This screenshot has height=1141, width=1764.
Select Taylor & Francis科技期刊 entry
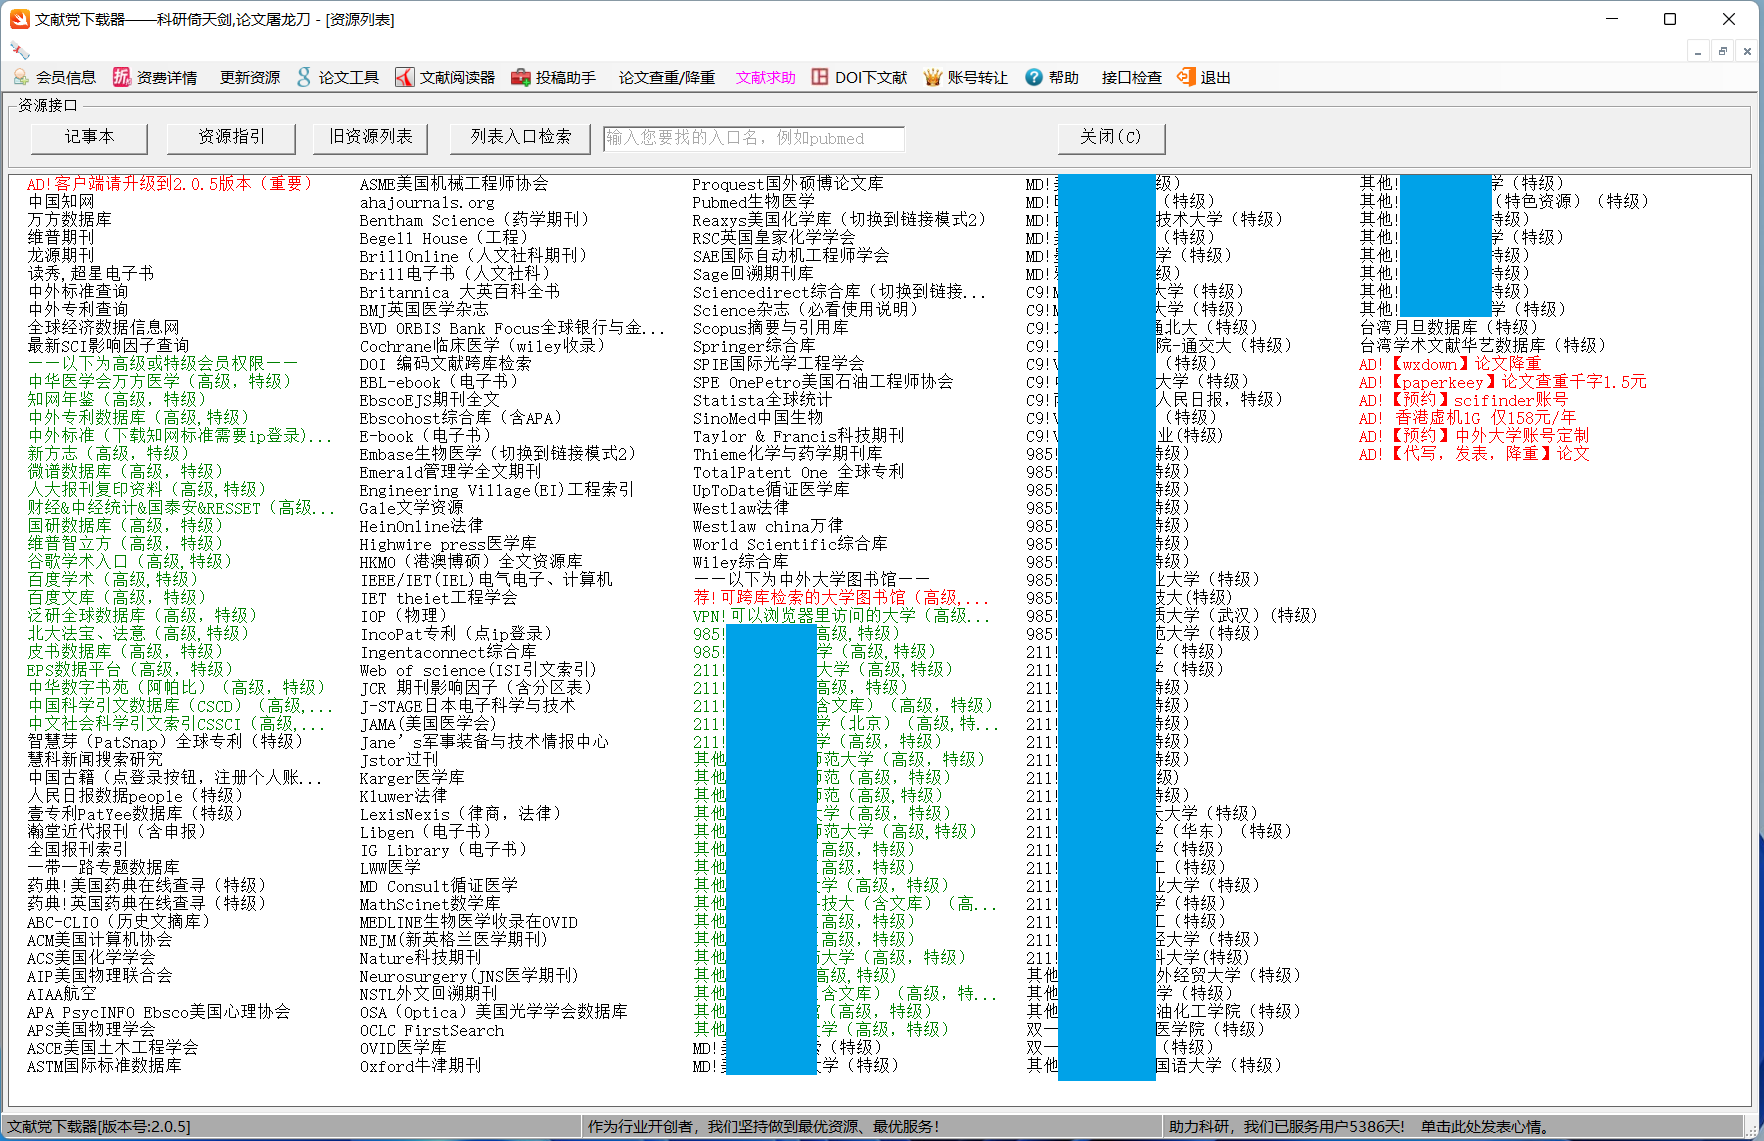pos(798,436)
